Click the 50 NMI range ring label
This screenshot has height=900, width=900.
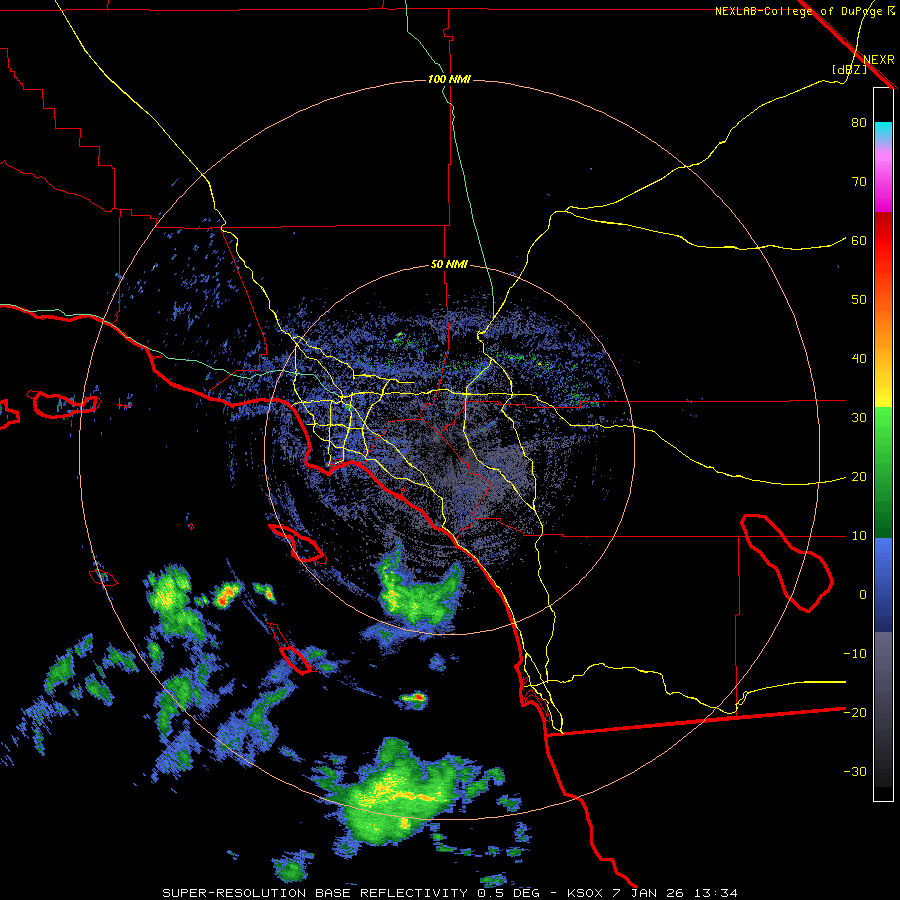click(x=449, y=265)
